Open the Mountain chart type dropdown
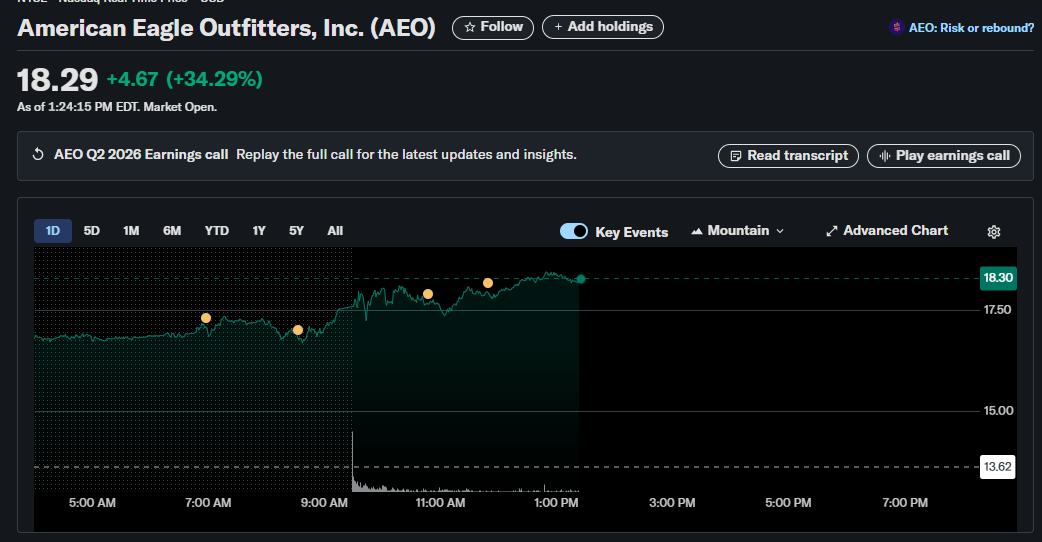1042x542 pixels. tap(738, 230)
